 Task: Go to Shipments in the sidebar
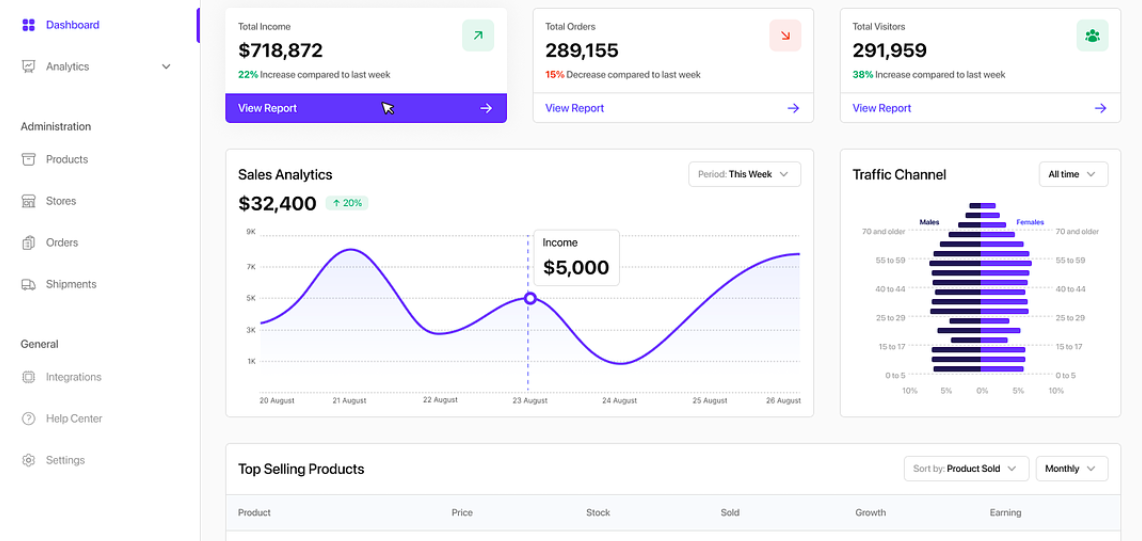[71, 285]
